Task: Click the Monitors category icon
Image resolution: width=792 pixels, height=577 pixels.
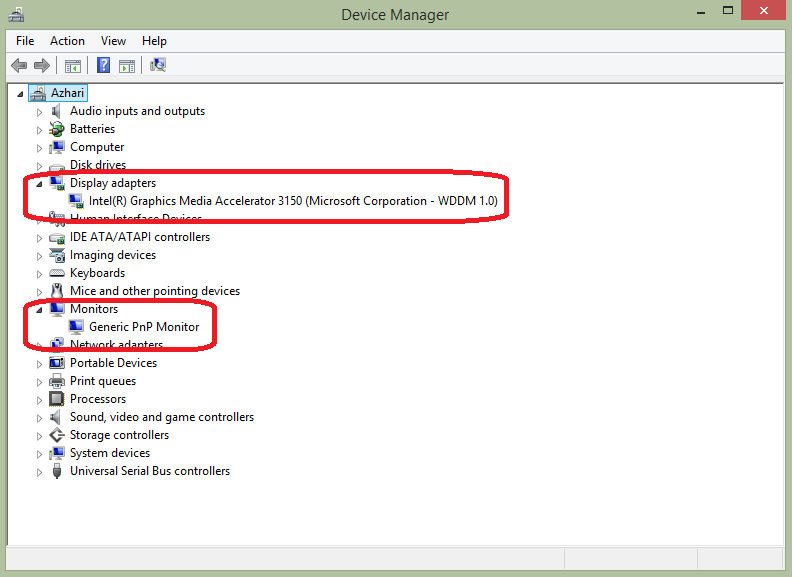Action: pyautogui.click(x=57, y=309)
